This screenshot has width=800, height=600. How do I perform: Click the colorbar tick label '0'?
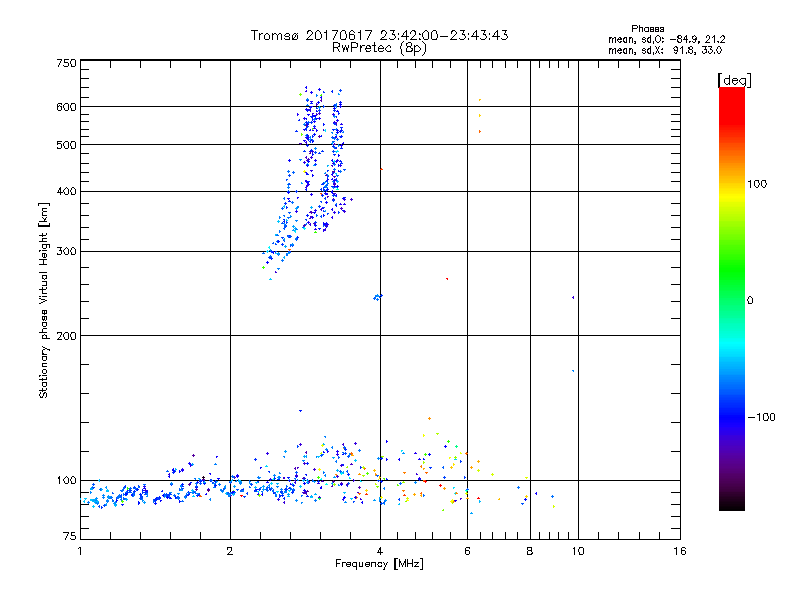[750, 301]
